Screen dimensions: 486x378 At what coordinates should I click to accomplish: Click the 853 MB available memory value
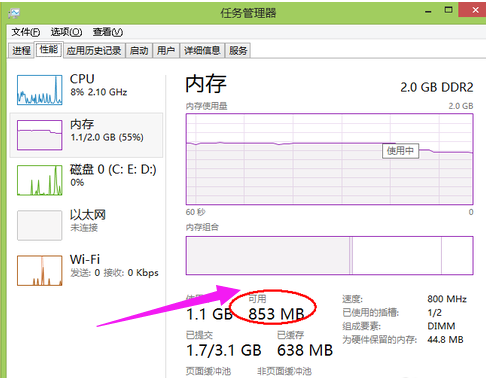[x=276, y=314]
